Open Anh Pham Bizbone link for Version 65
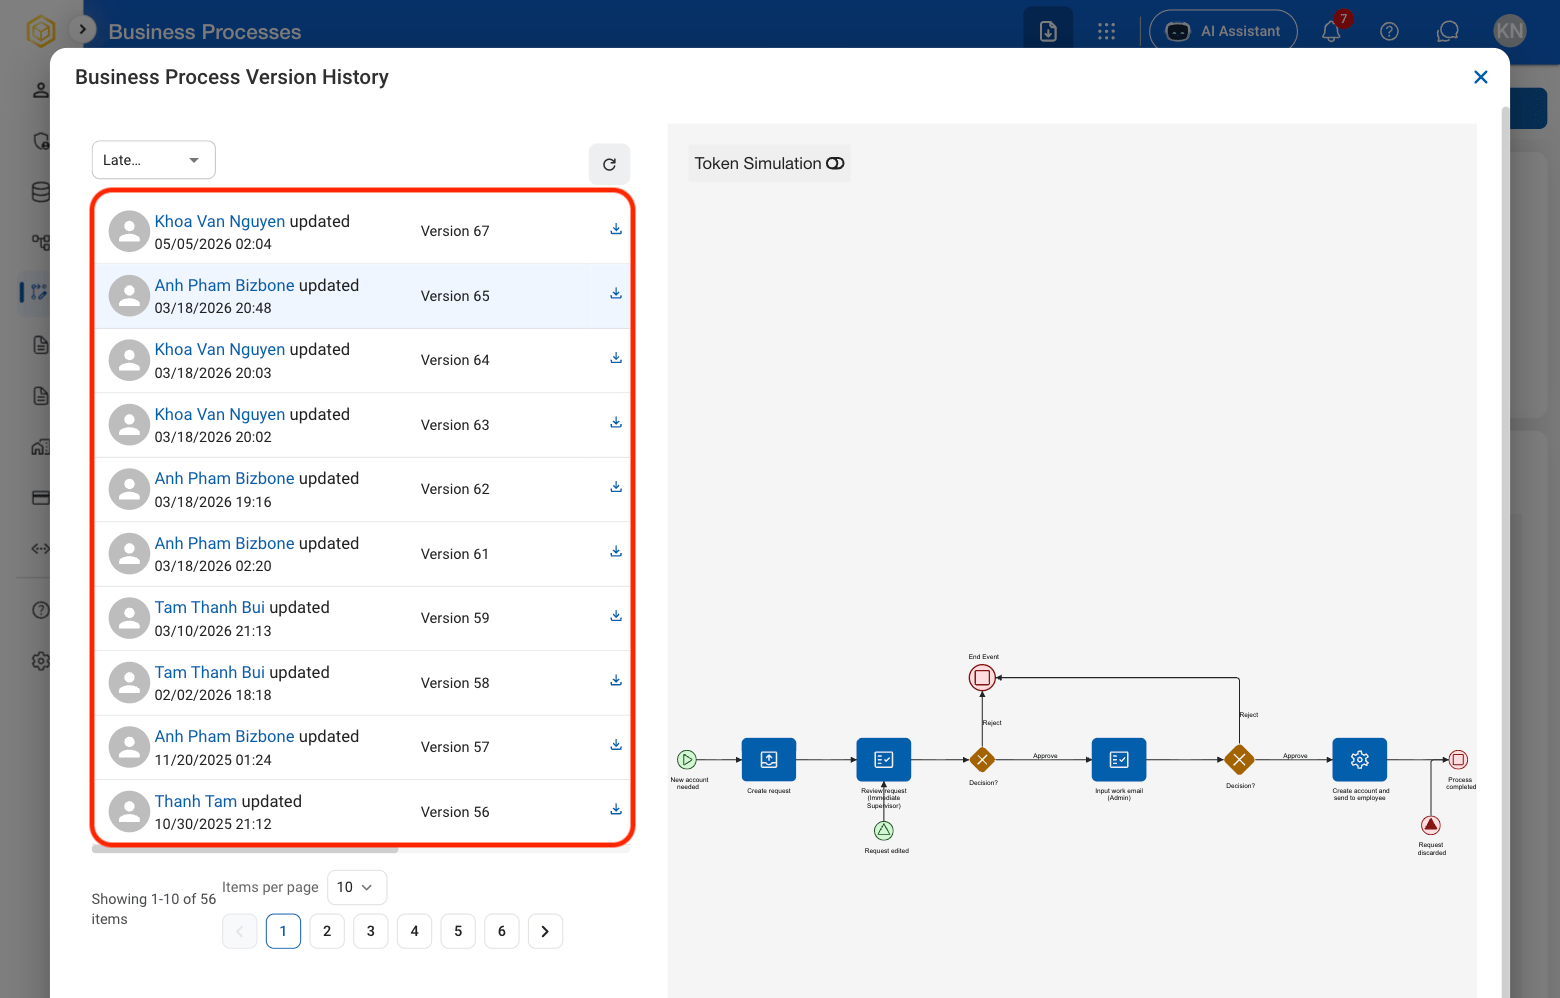 (x=225, y=285)
